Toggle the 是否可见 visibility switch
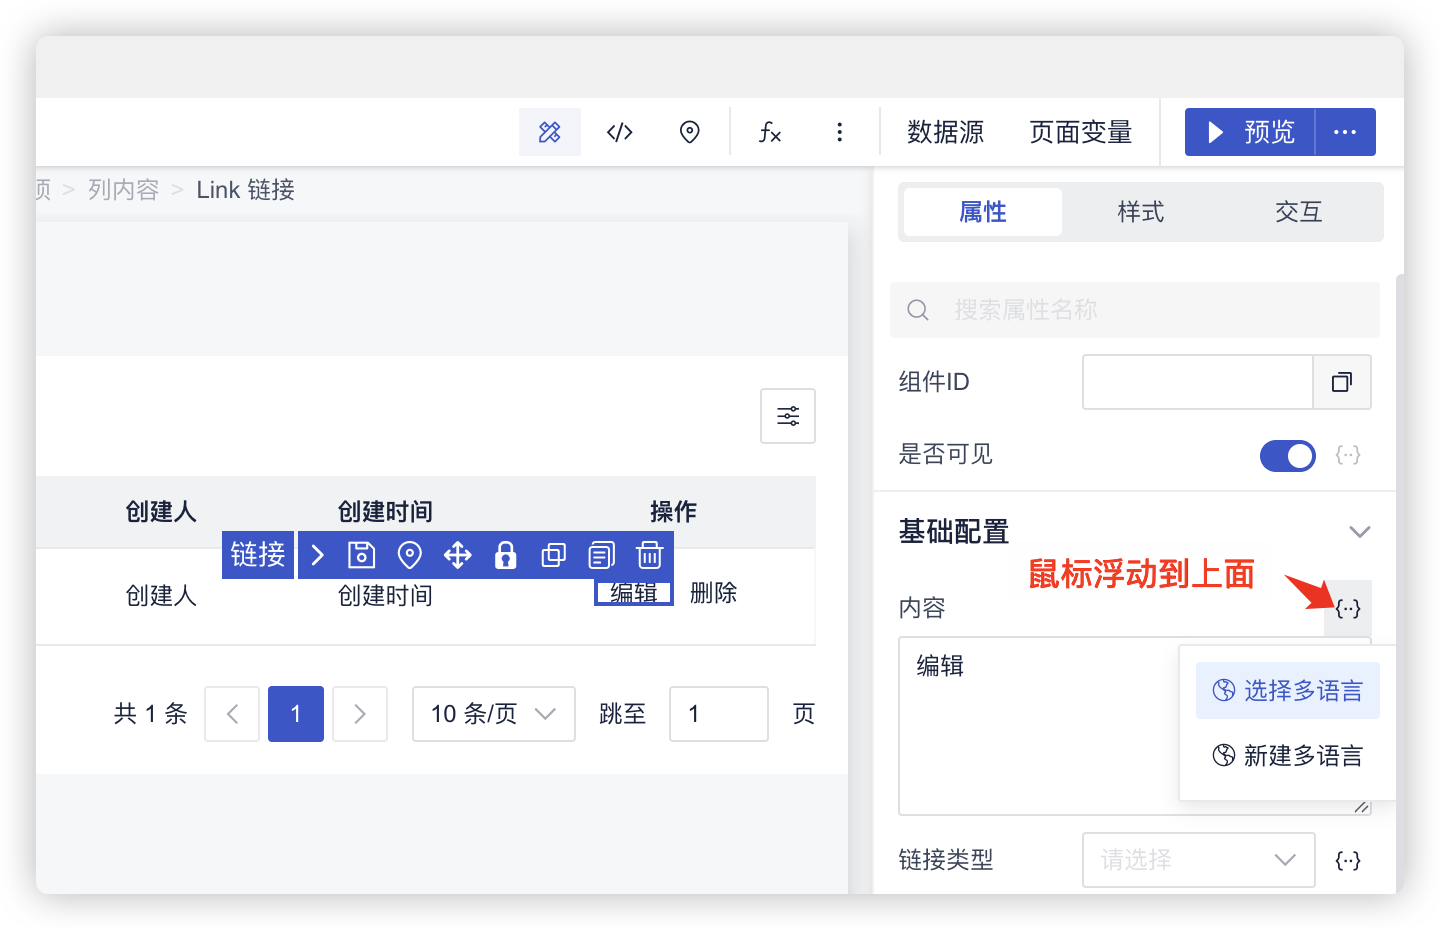1440x930 pixels. click(x=1287, y=456)
